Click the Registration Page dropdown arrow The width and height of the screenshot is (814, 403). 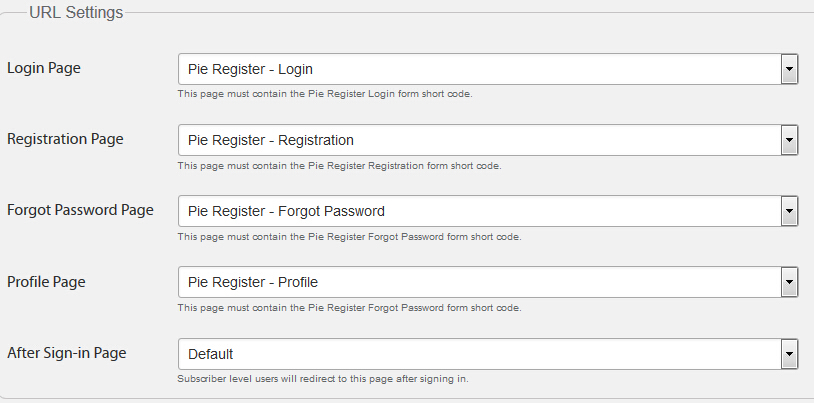[789, 140]
